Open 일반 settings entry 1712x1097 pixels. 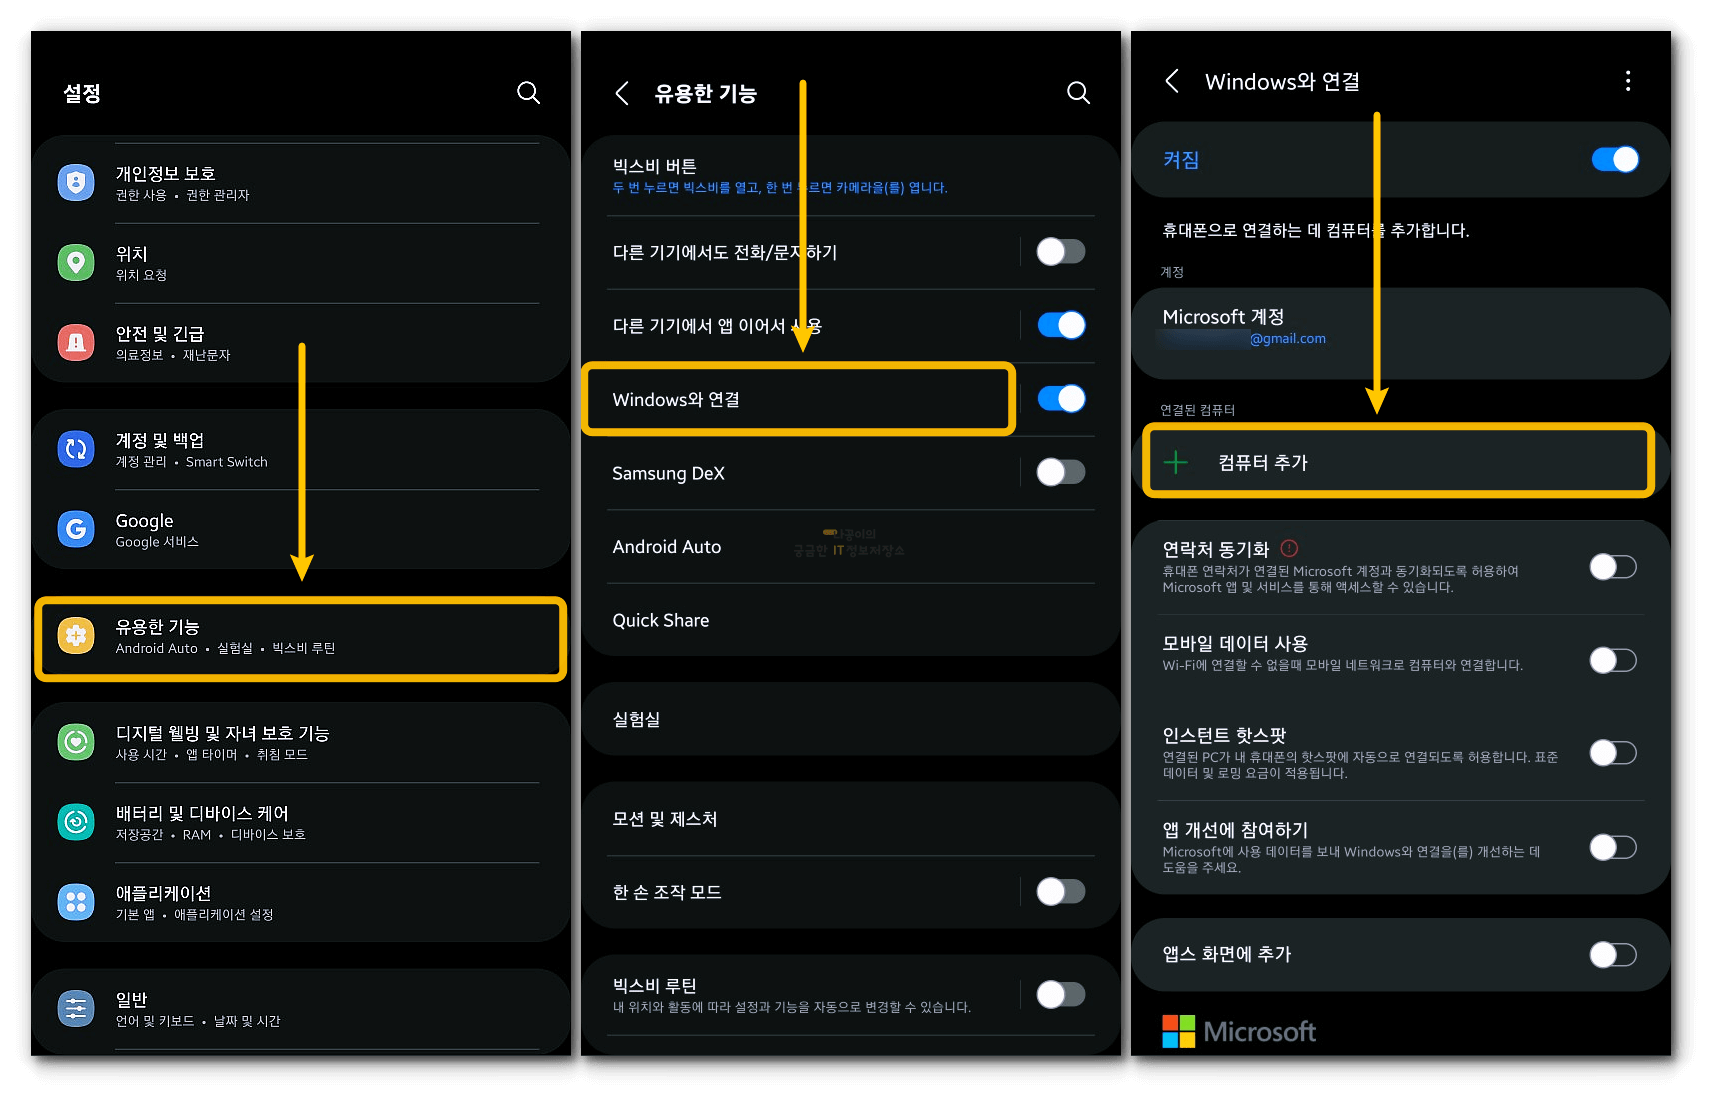click(300, 1009)
